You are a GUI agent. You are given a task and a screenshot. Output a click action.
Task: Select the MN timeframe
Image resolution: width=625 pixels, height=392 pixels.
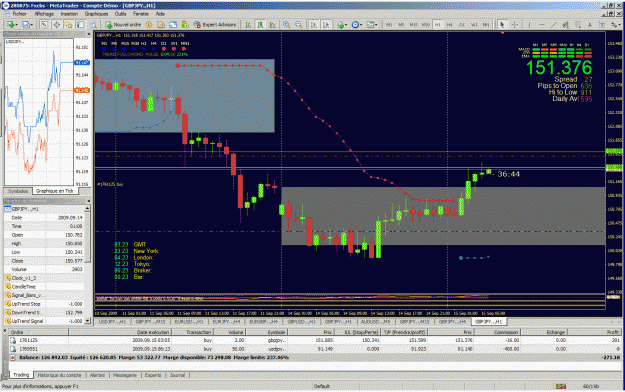(486, 25)
